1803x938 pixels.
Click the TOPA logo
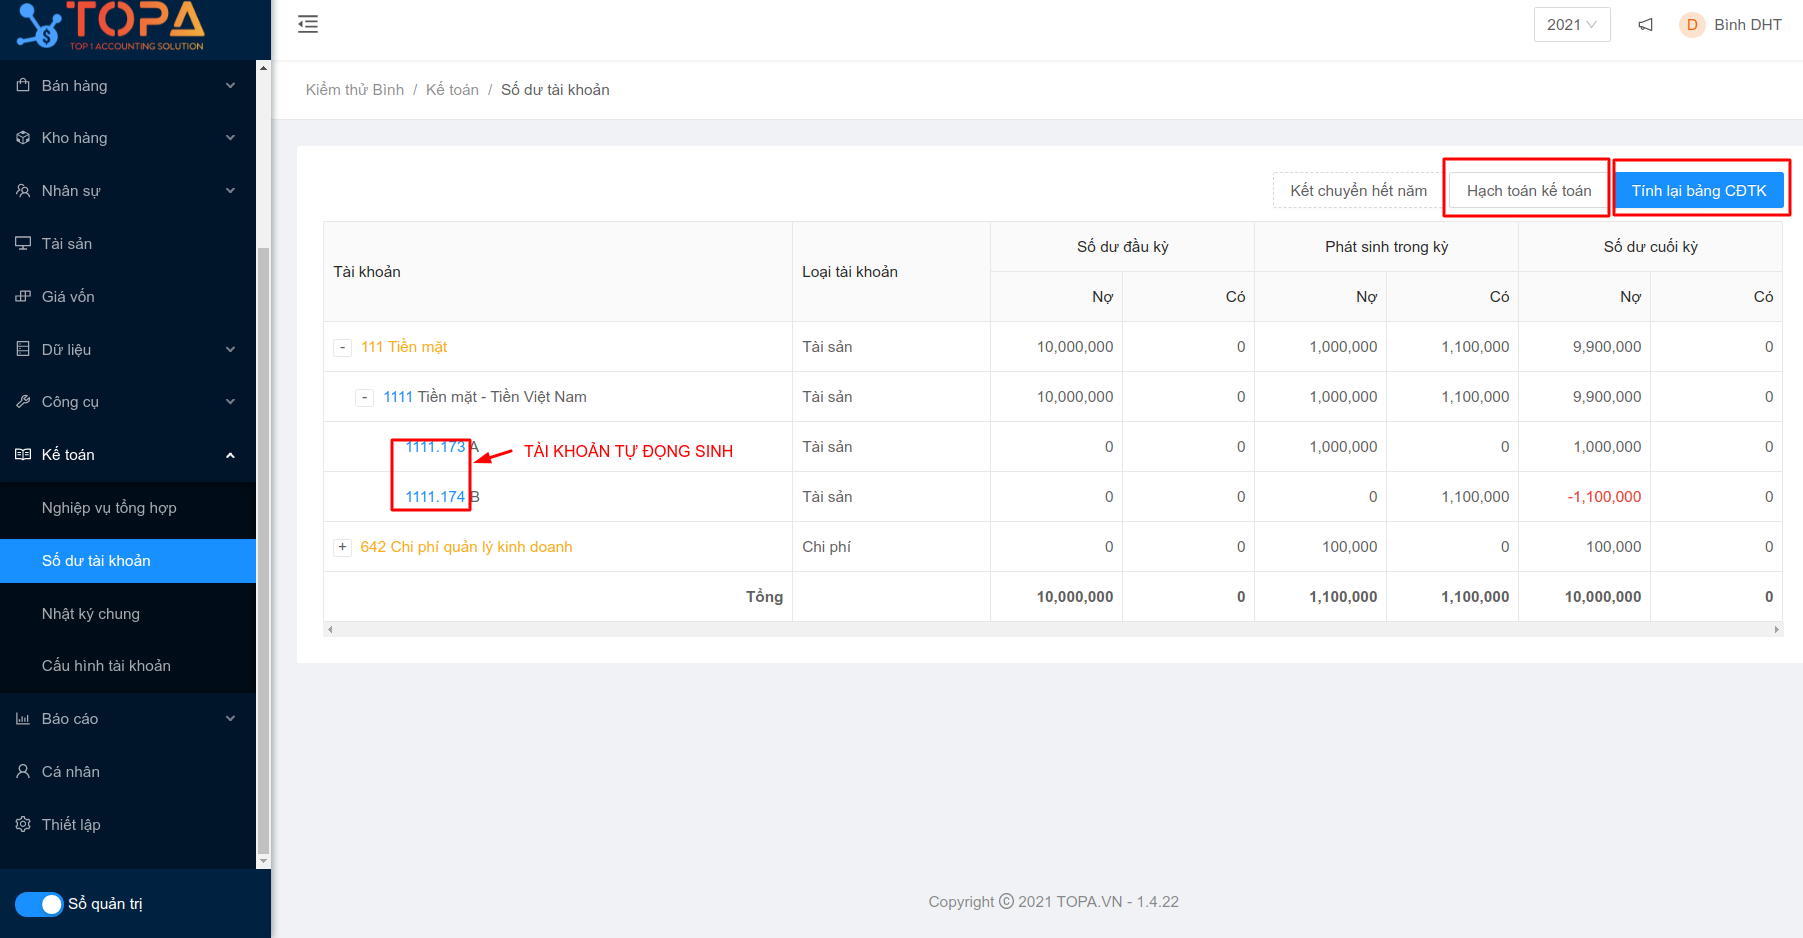pos(111,26)
